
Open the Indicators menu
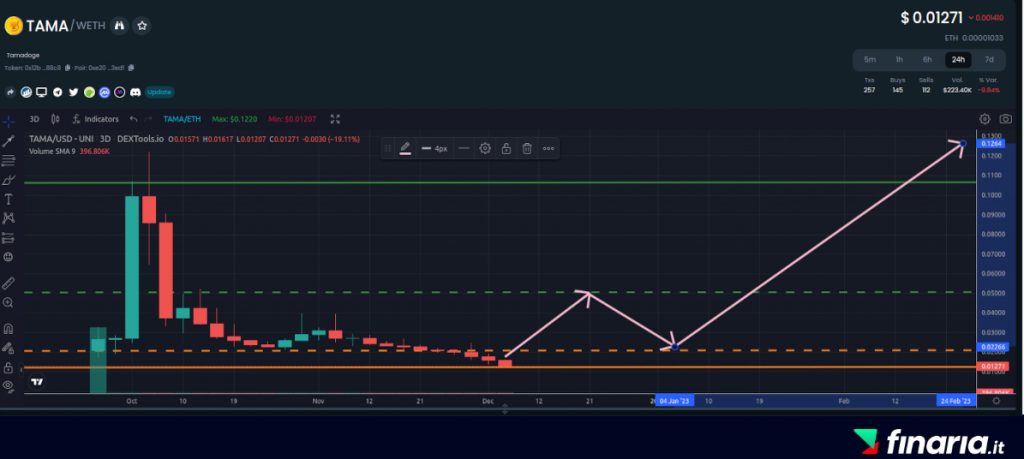pyautogui.click(x=96, y=119)
